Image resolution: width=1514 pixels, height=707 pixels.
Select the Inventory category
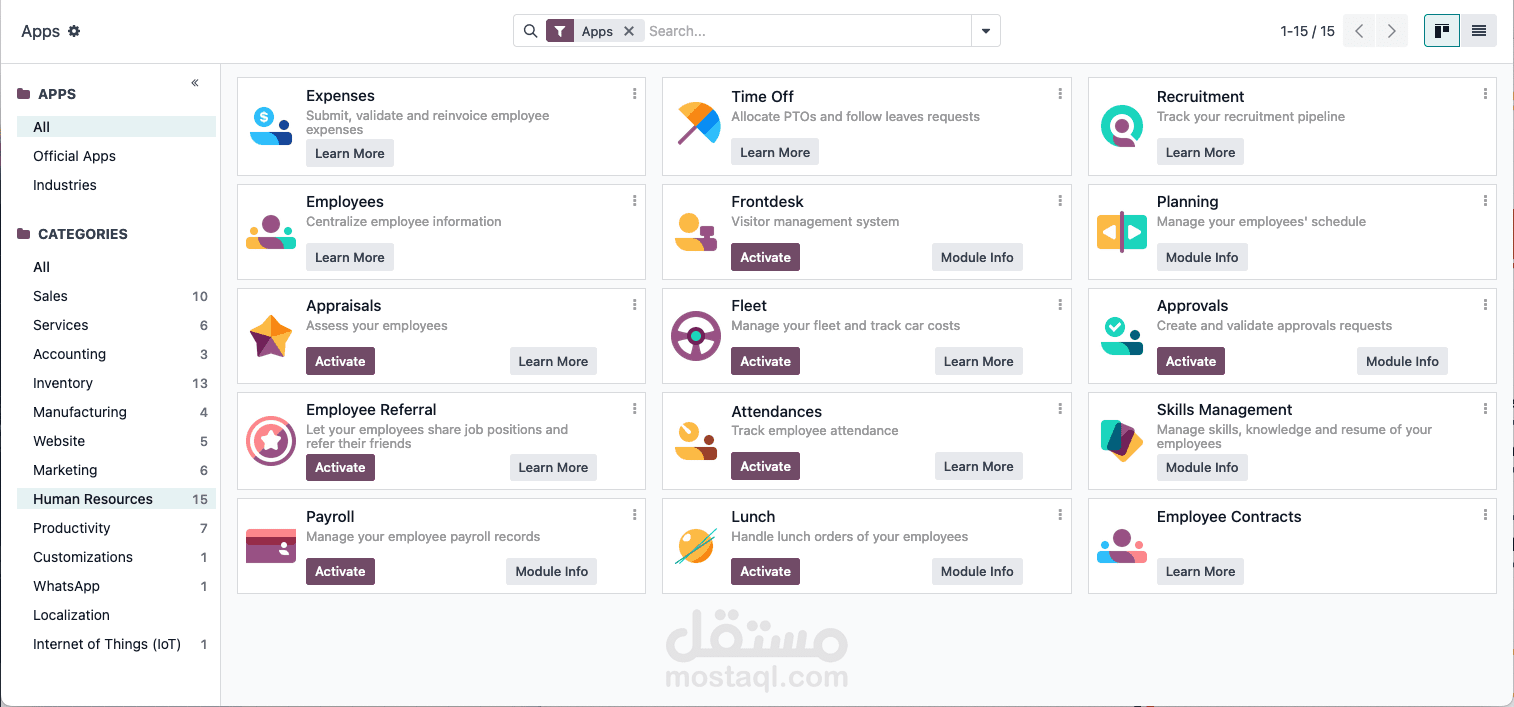pos(116,383)
